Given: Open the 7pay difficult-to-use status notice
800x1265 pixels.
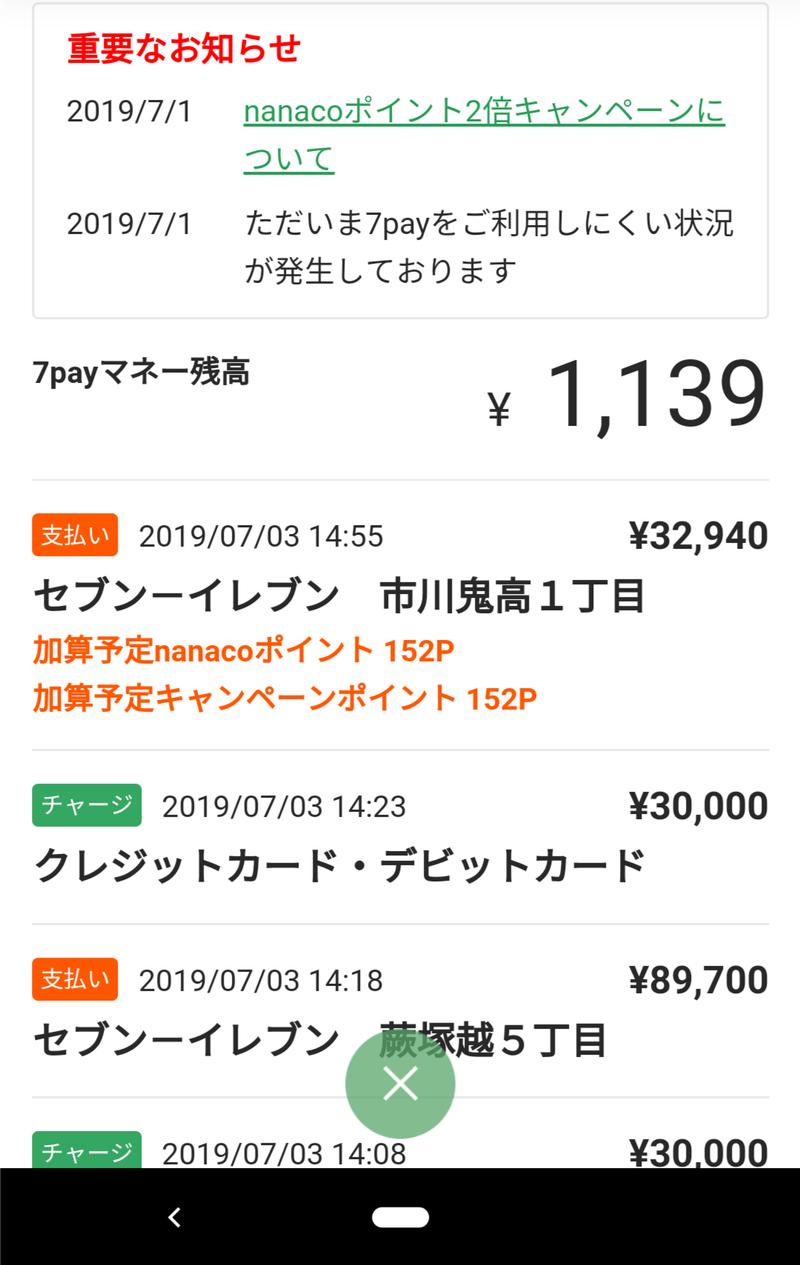Looking at the screenshot, I should 488,246.
